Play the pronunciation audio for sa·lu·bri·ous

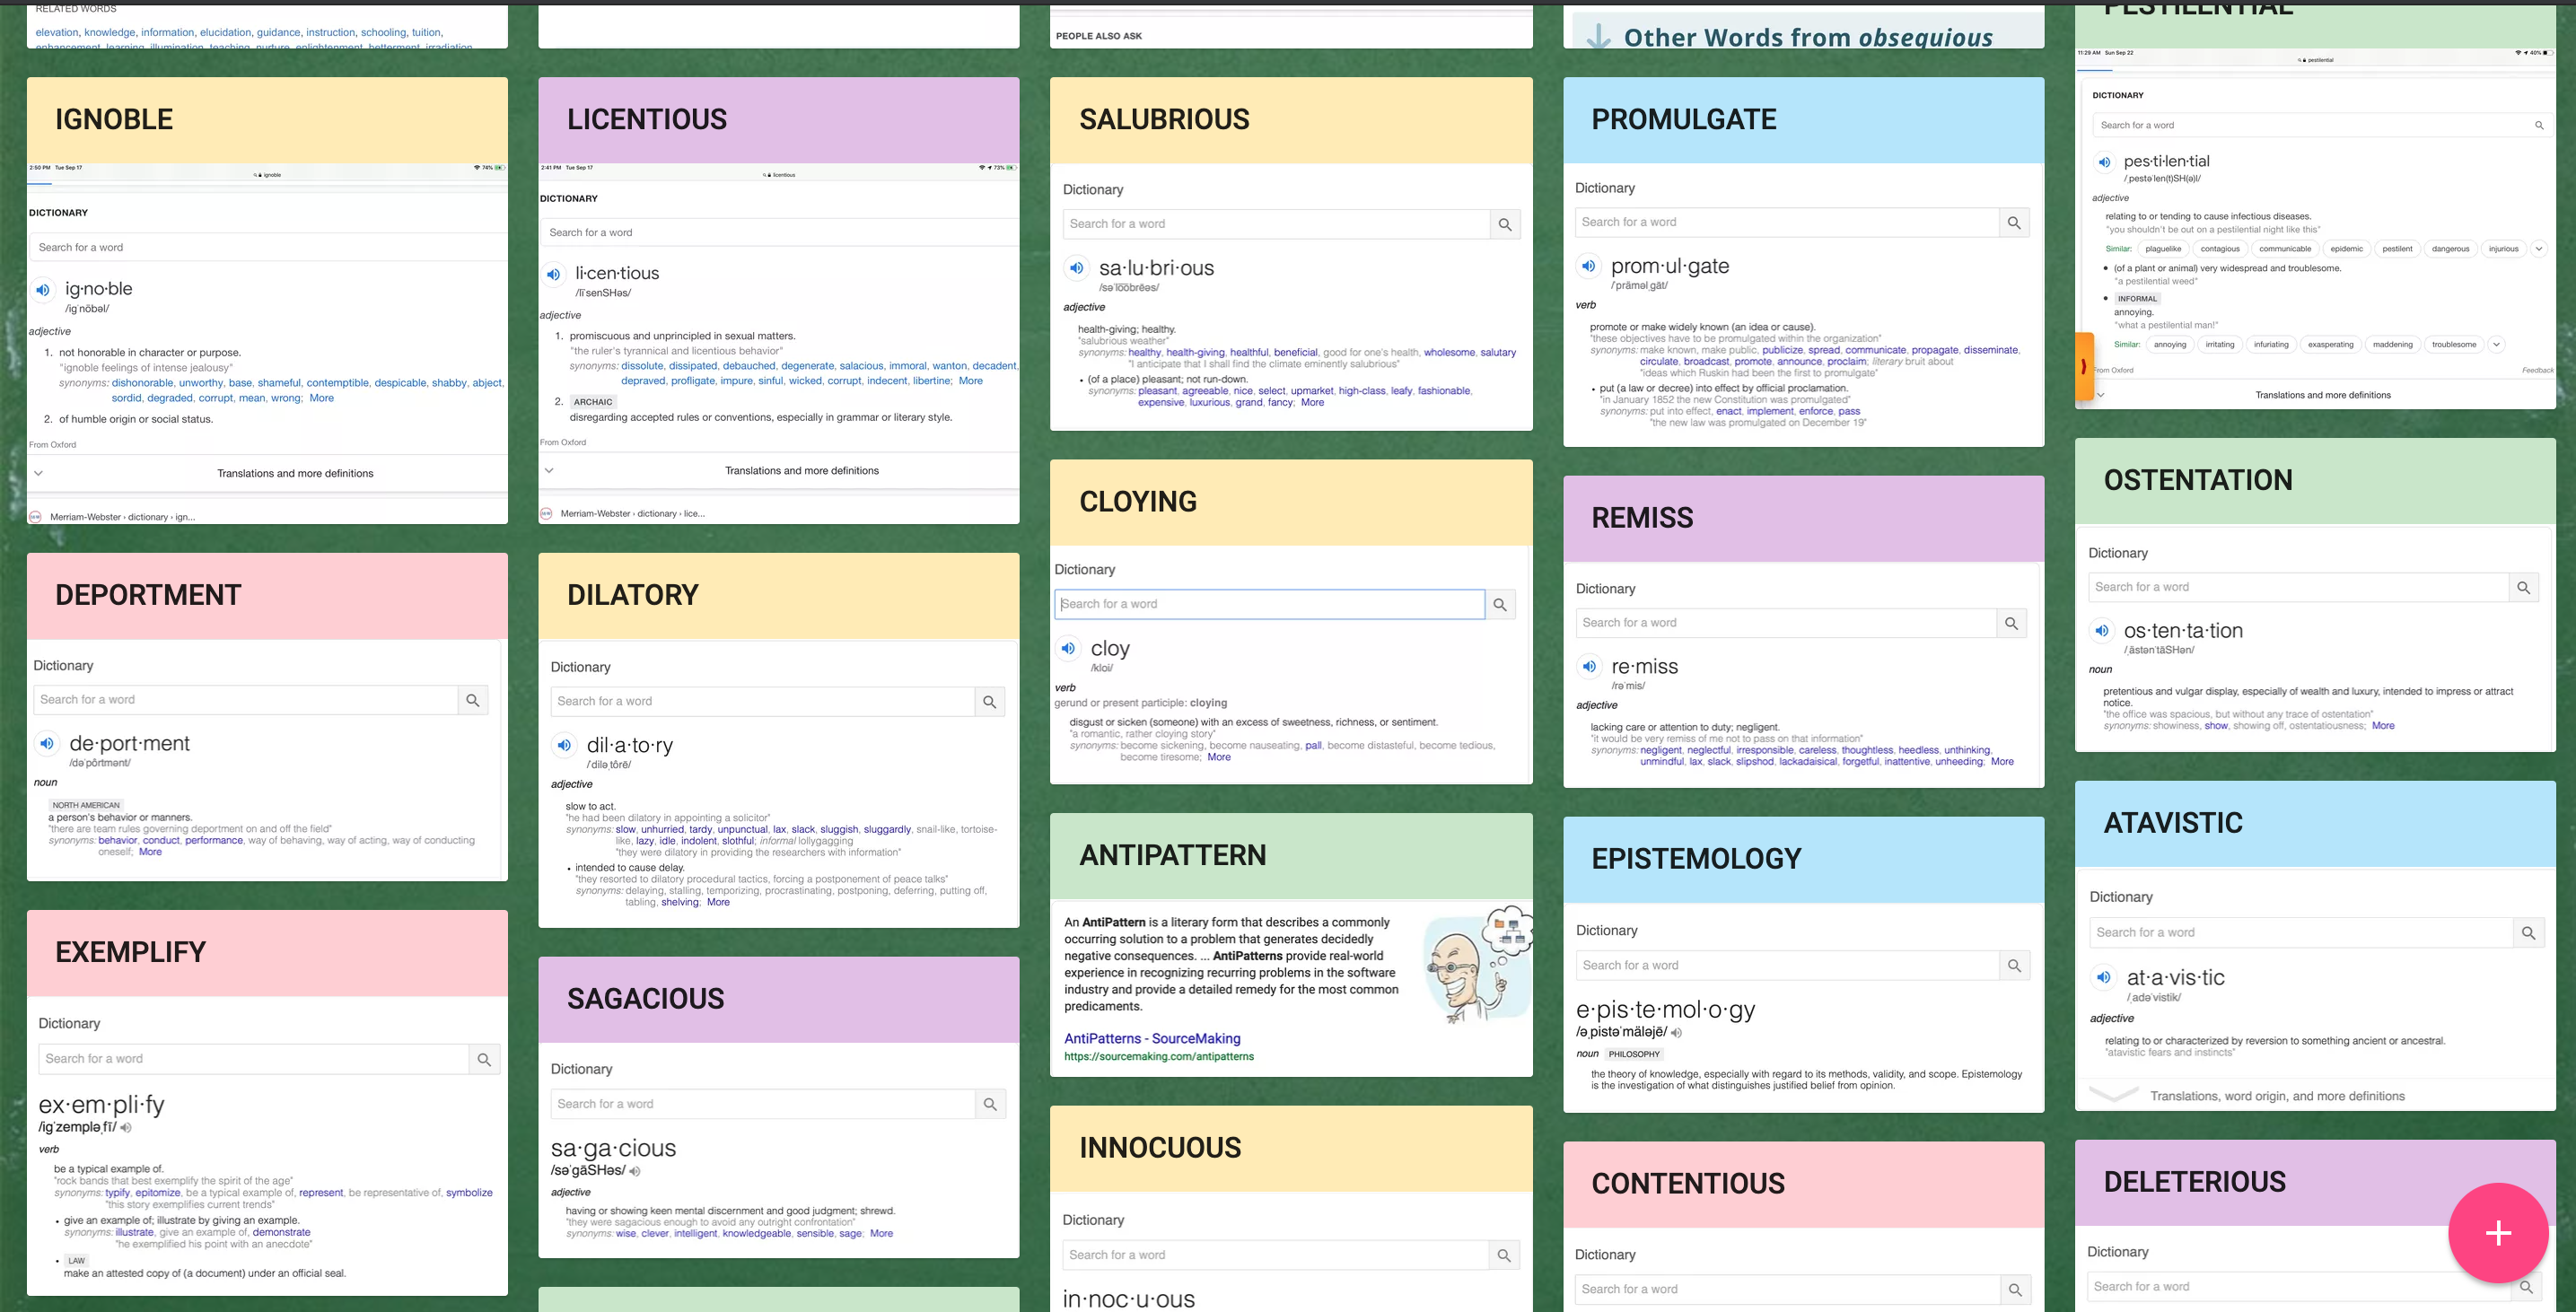(x=1076, y=268)
